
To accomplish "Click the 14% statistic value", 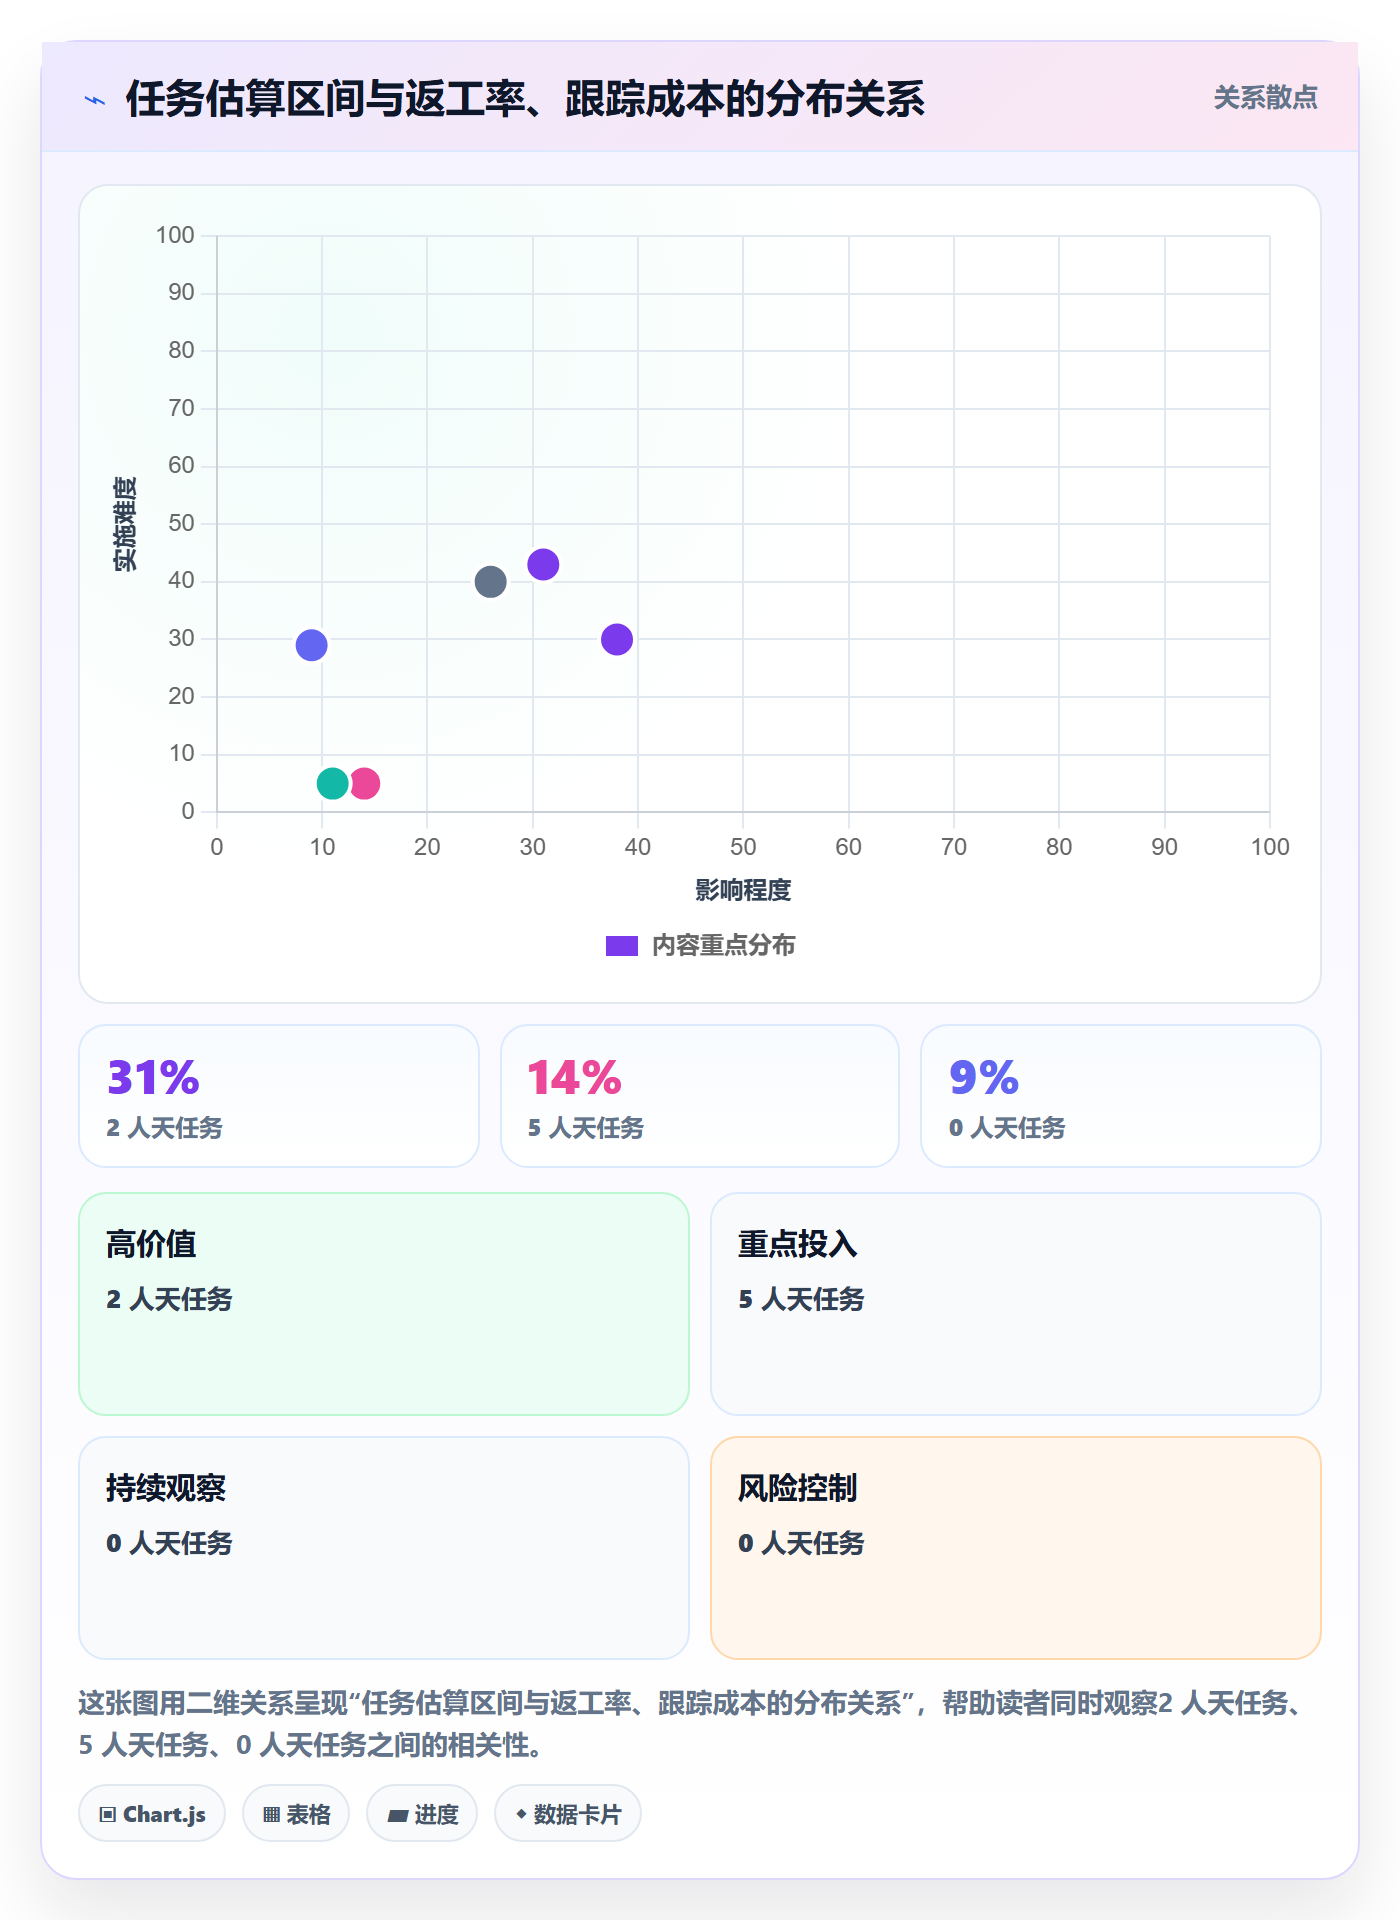I will click(x=575, y=1078).
